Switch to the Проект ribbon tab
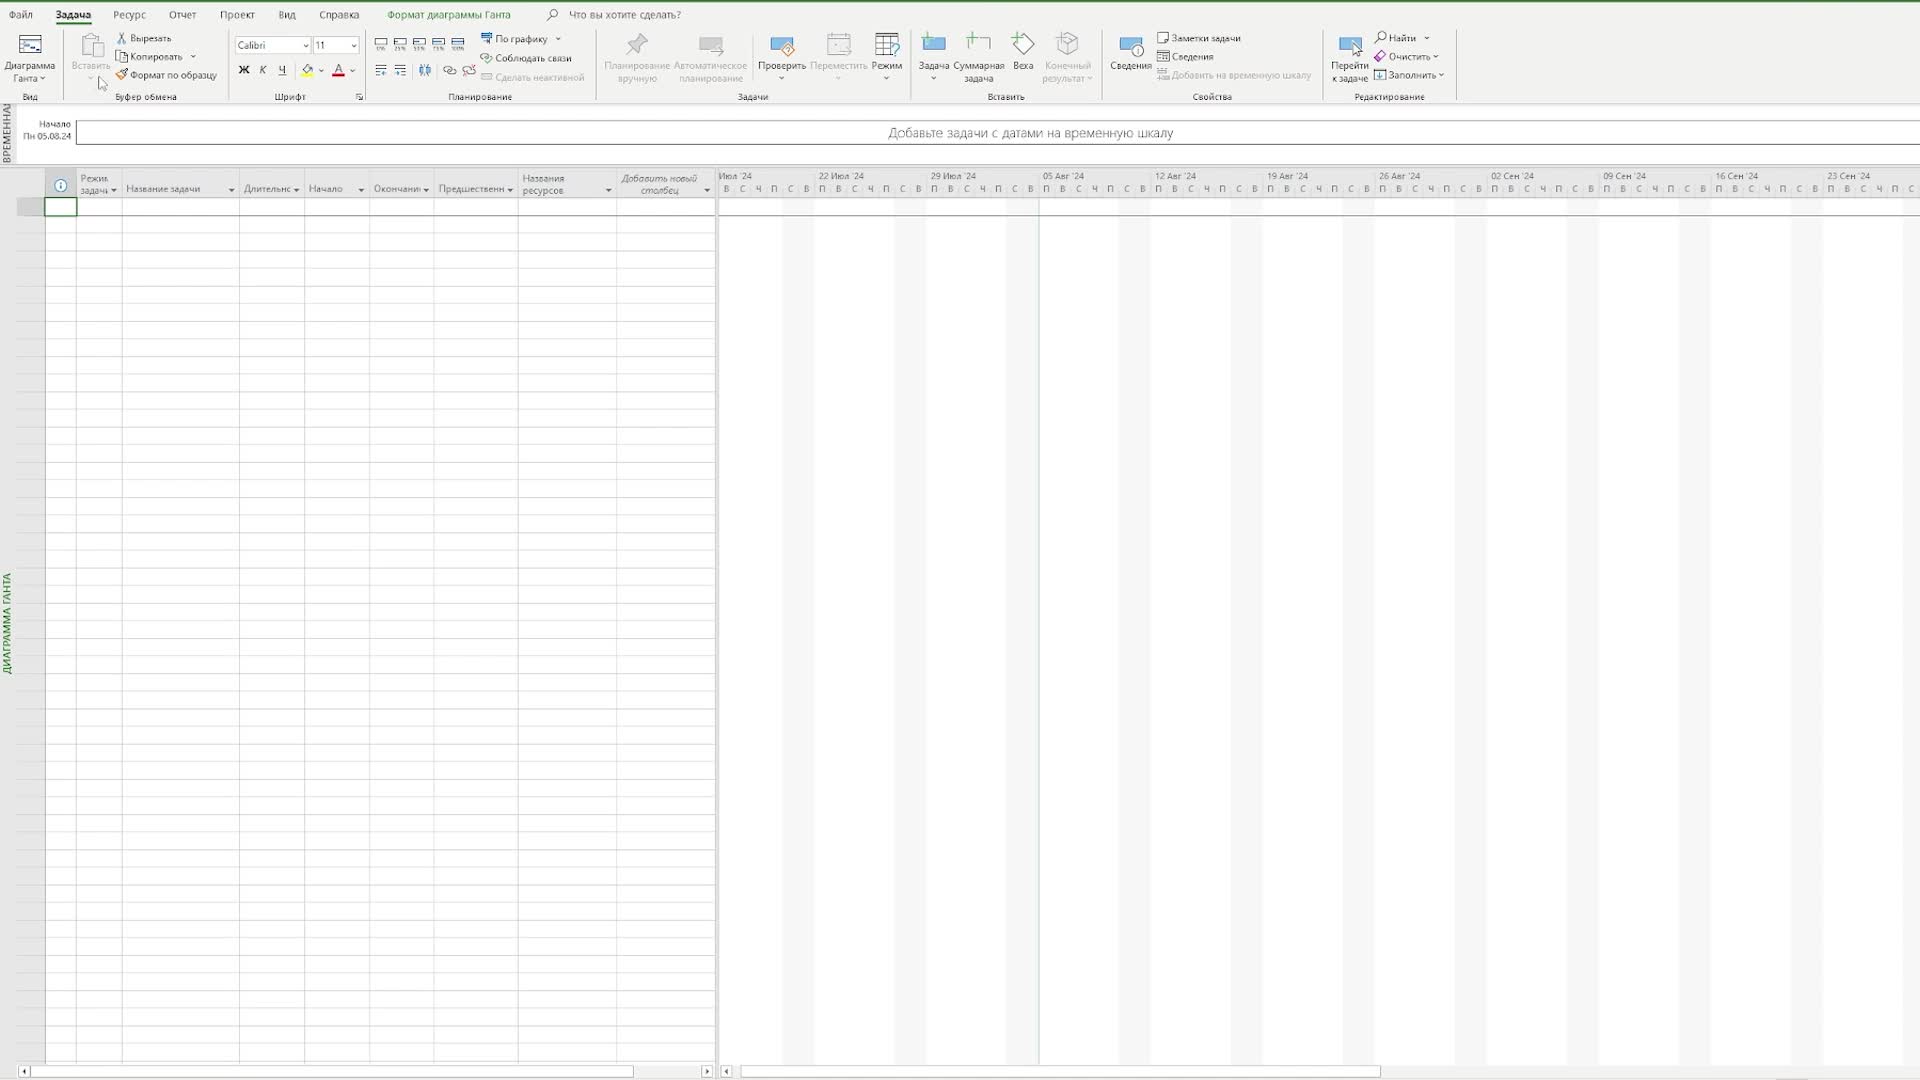1920x1080 pixels. [x=237, y=15]
